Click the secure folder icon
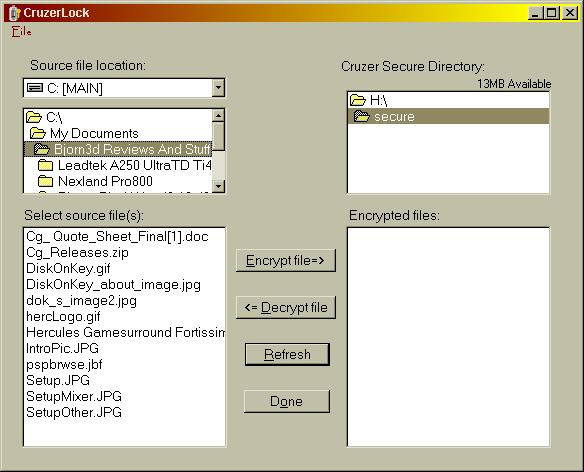This screenshot has width=584, height=472. [362, 116]
